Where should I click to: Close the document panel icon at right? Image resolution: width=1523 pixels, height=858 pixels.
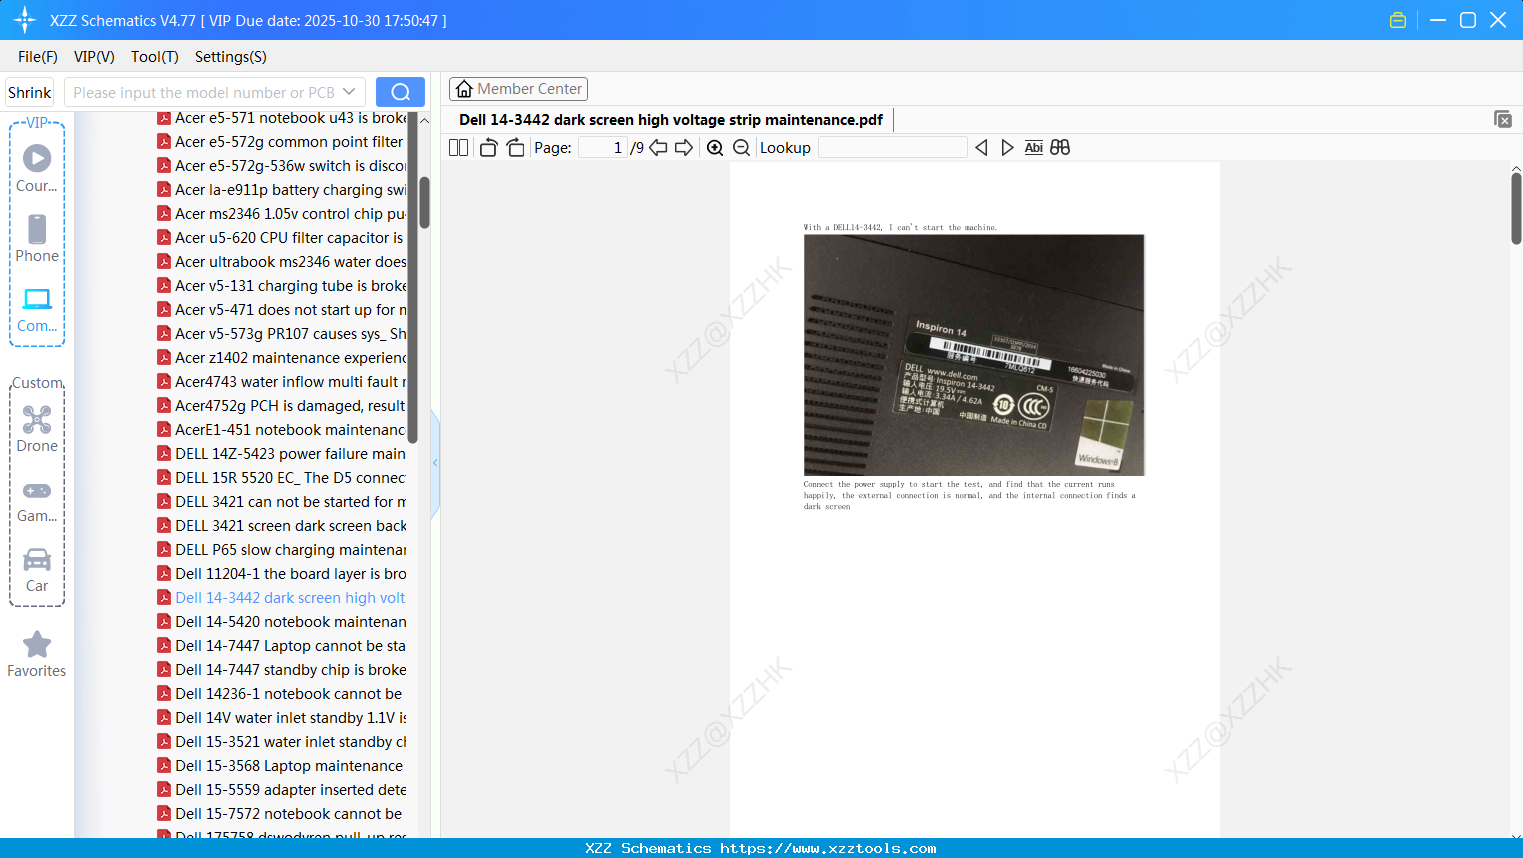tap(1502, 119)
